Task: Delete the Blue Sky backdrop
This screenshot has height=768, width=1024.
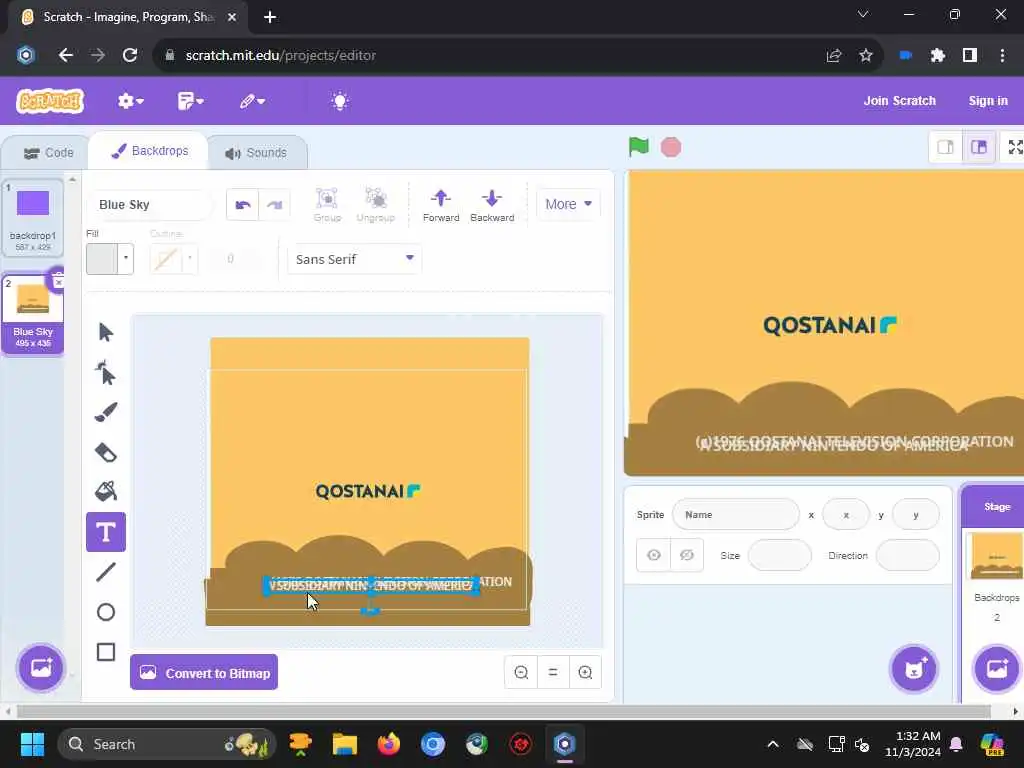Action: click(57, 281)
